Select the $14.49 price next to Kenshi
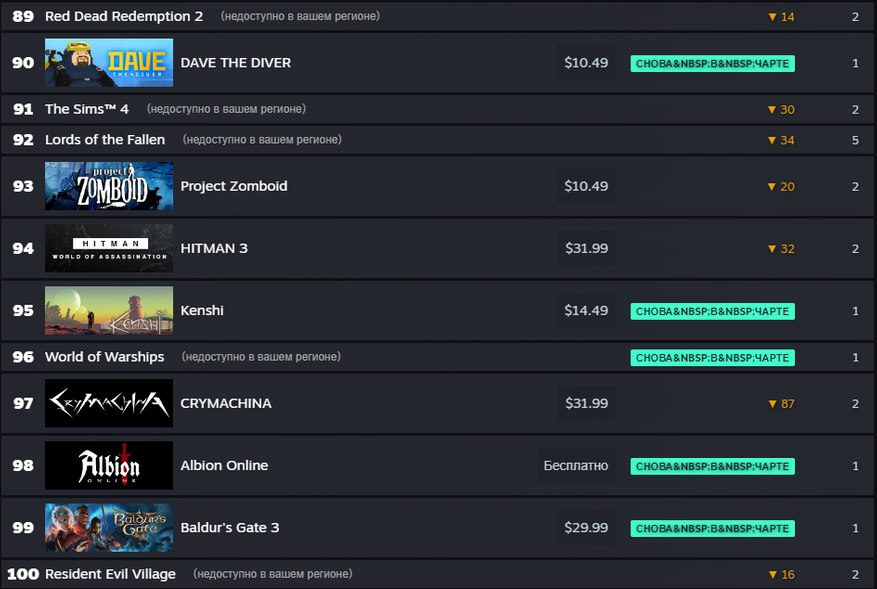877x589 pixels. pos(586,311)
